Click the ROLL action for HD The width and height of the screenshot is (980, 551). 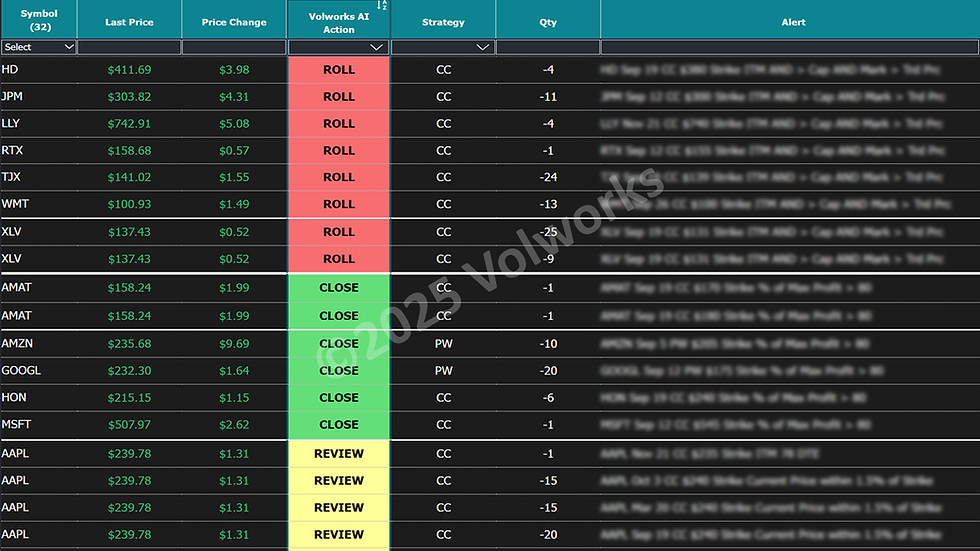pos(339,70)
